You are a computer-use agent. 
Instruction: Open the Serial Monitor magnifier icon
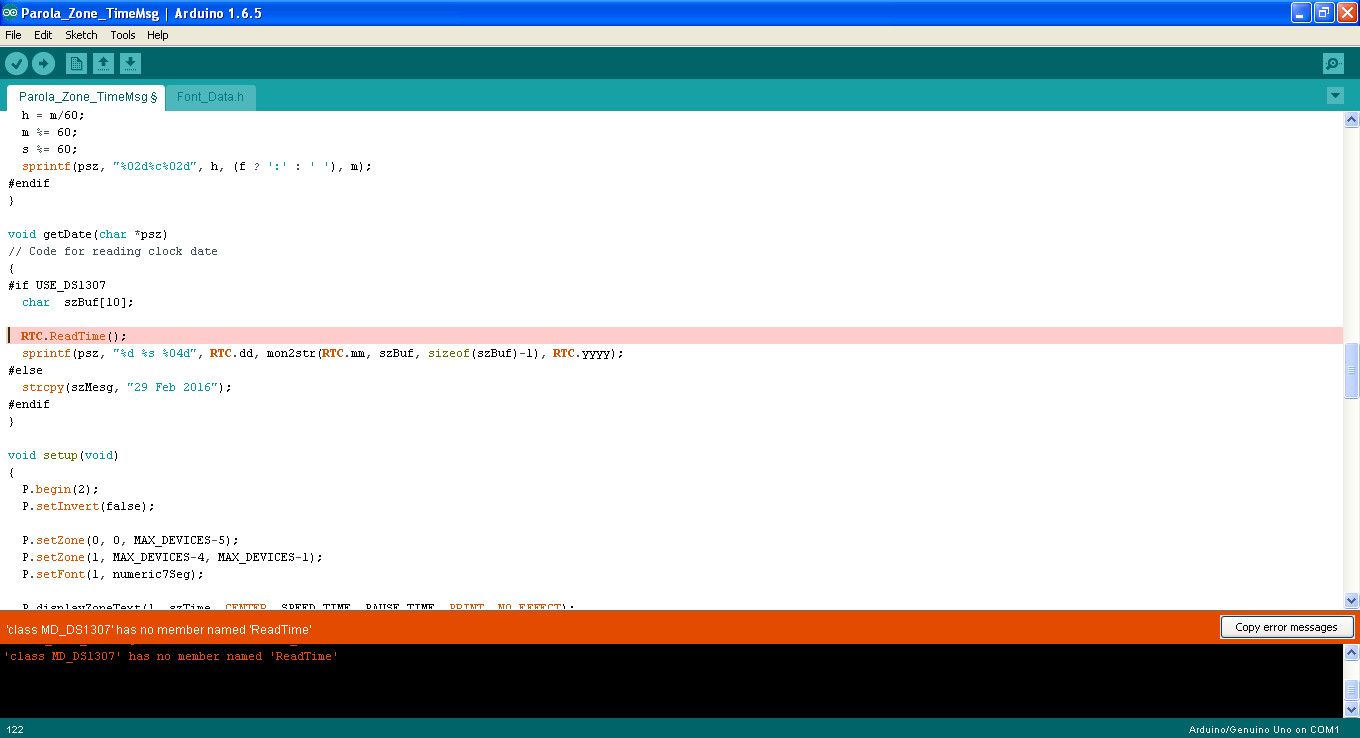click(1333, 63)
